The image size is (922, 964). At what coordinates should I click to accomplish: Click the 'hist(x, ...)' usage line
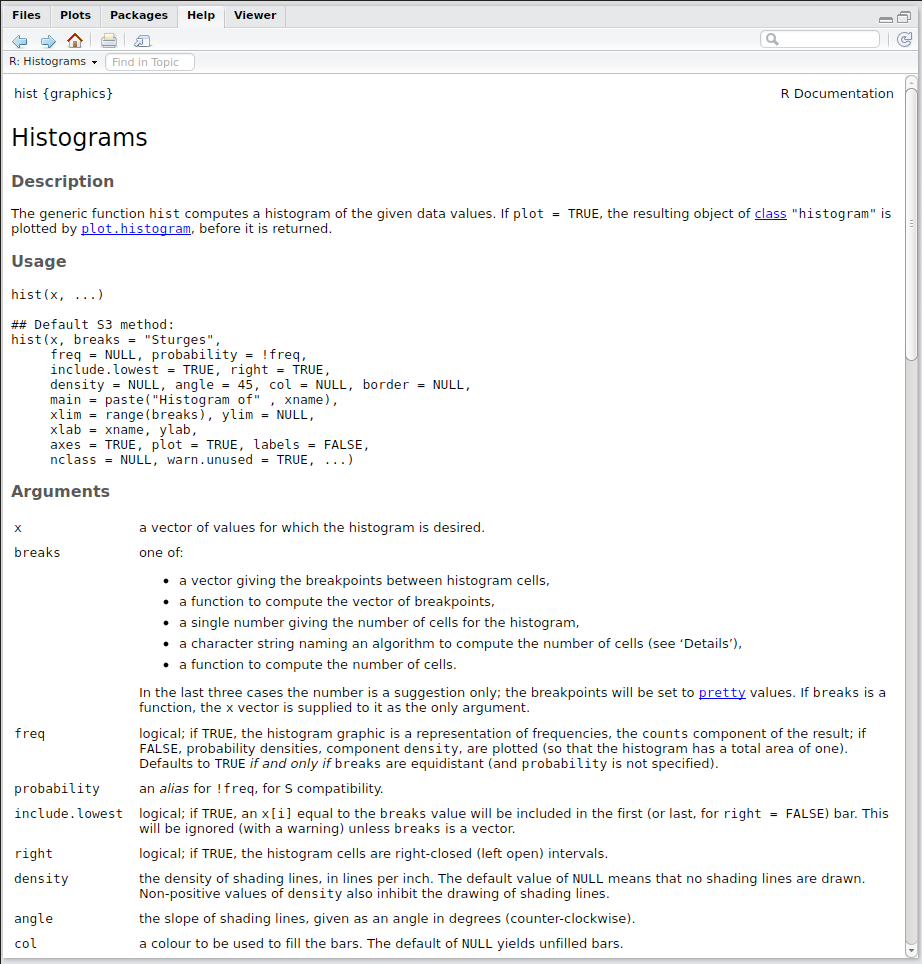click(57, 294)
